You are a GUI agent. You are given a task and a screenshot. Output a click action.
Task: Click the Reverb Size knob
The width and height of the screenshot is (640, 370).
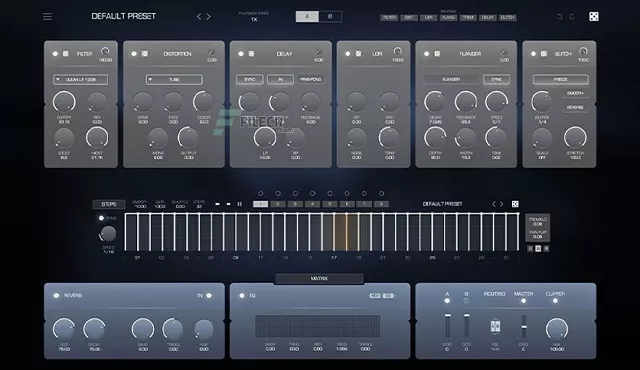pyautogui.click(x=64, y=329)
